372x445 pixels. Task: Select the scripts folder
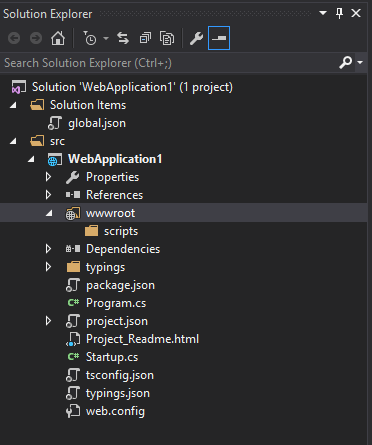[x=121, y=231]
